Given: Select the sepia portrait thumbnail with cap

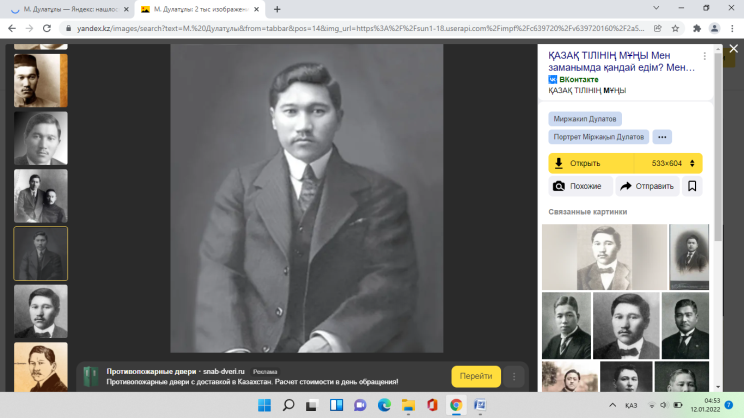Looking at the screenshot, I should pyautogui.click(x=41, y=80).
